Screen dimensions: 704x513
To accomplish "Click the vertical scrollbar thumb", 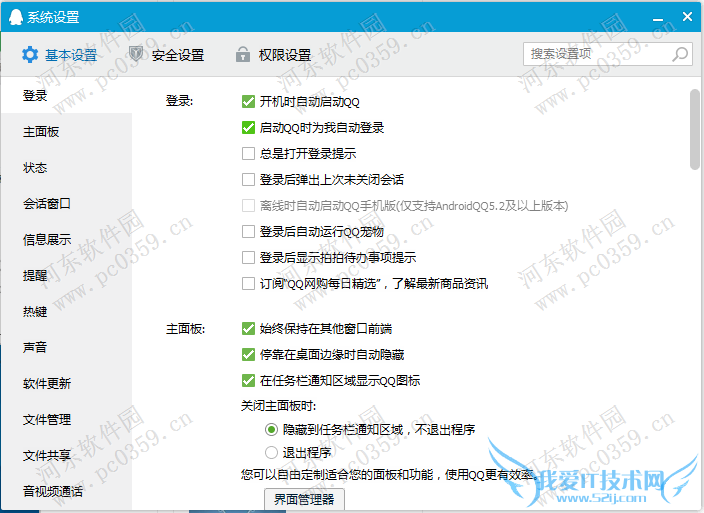I will (695, 129).
